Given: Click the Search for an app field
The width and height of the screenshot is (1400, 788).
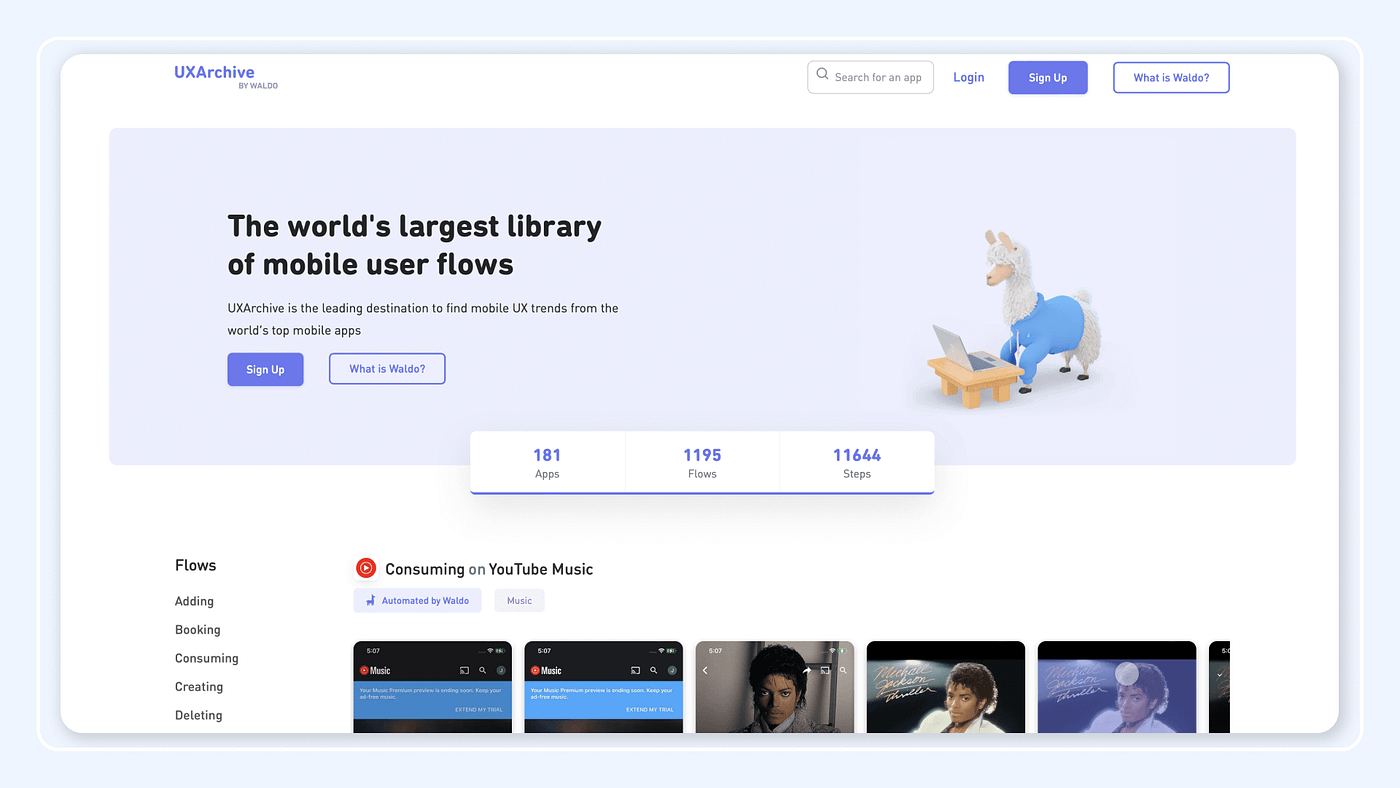Looking at the screenshot, I should pos(880,77).
